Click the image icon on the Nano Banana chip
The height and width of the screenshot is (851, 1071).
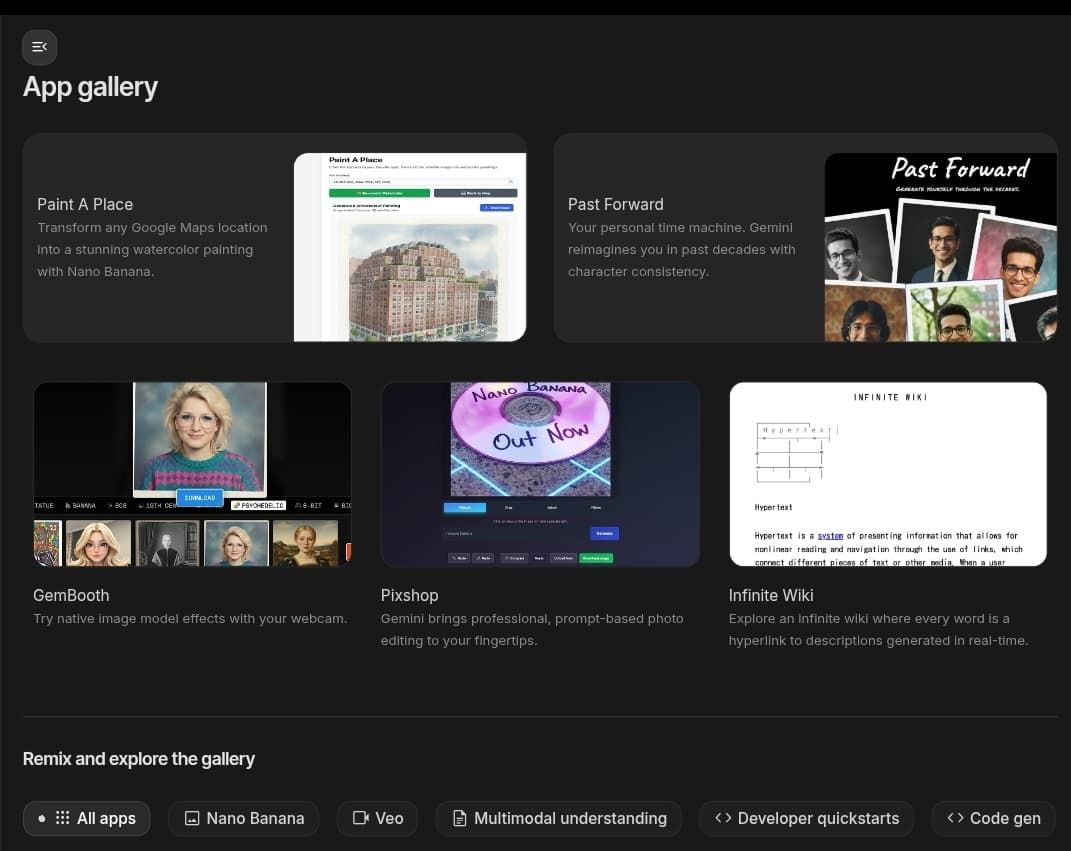click(x=191, y=818)
